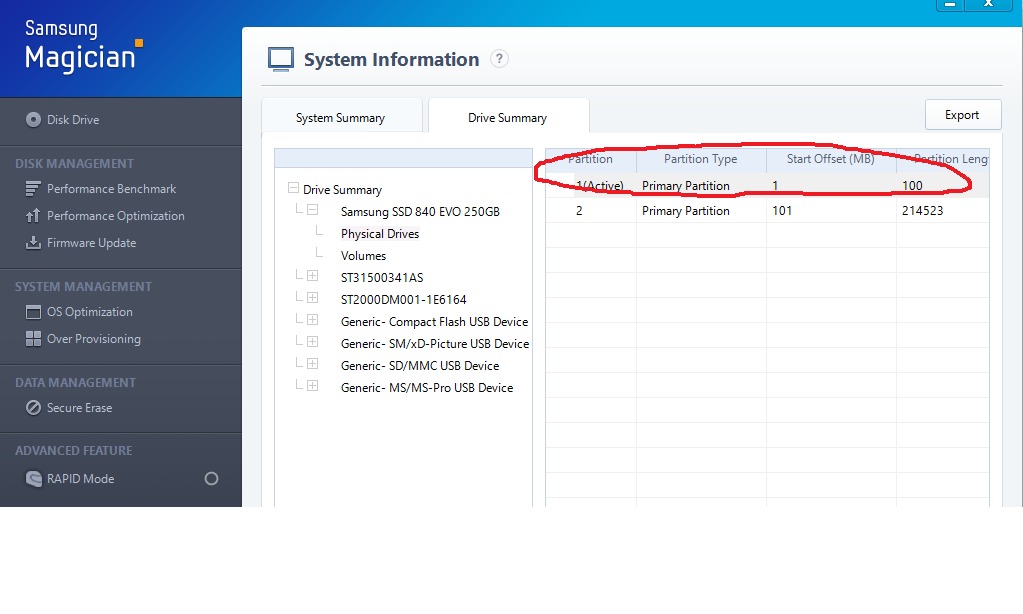
Task: Select Physical Drives tree item
Action: [380, 234]
